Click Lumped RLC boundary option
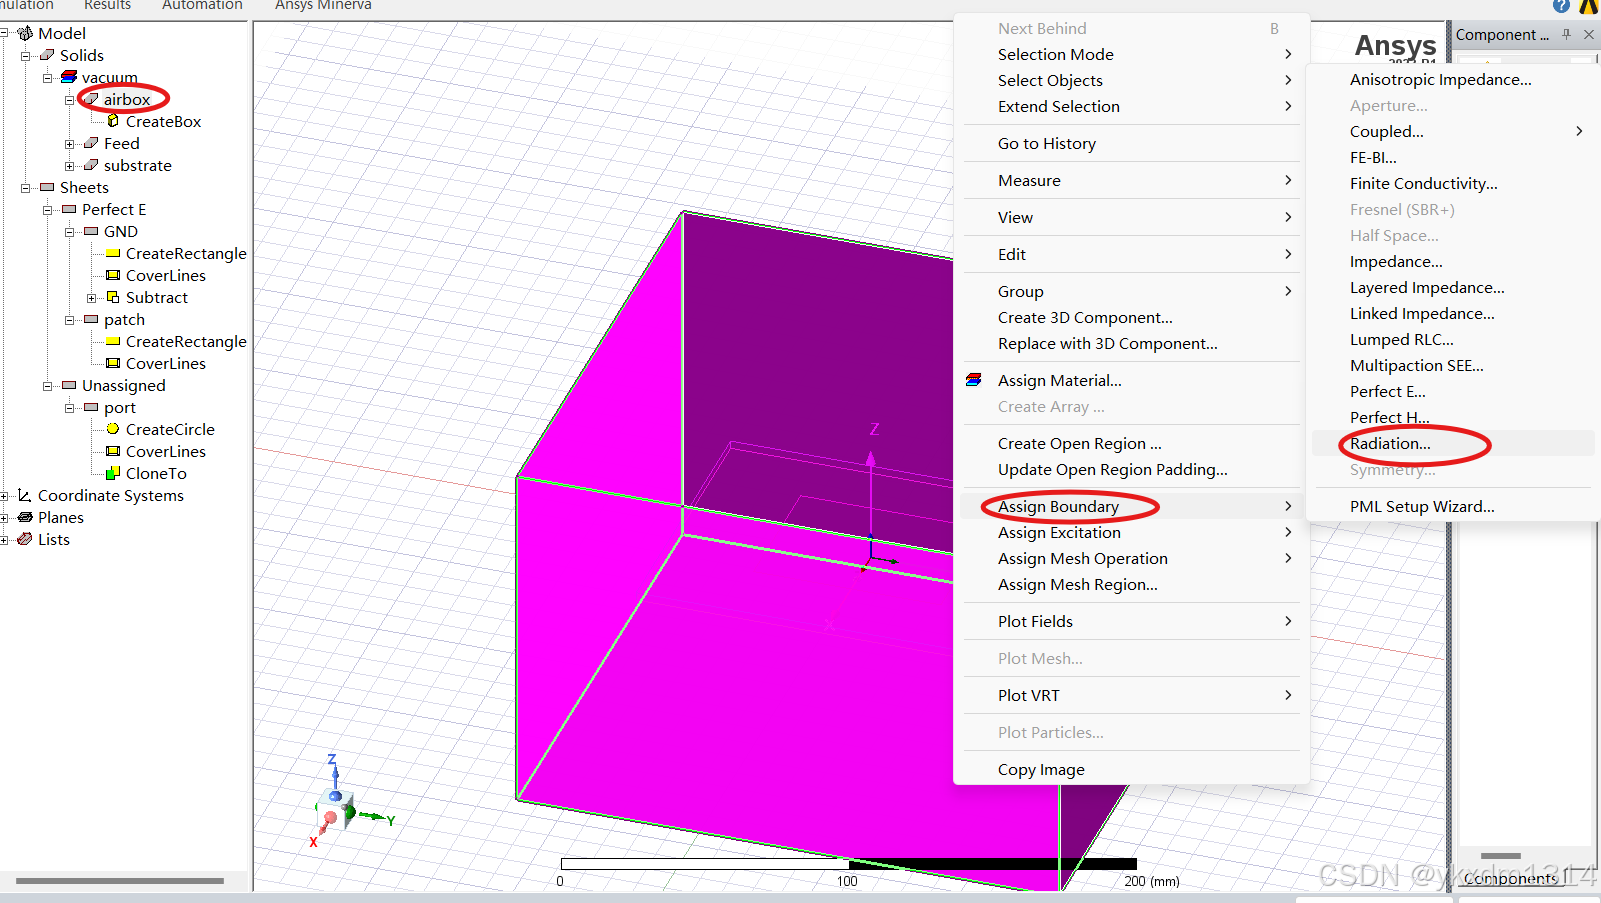Viewport: 1601px width, 903px height. (x=1452, y=339)
